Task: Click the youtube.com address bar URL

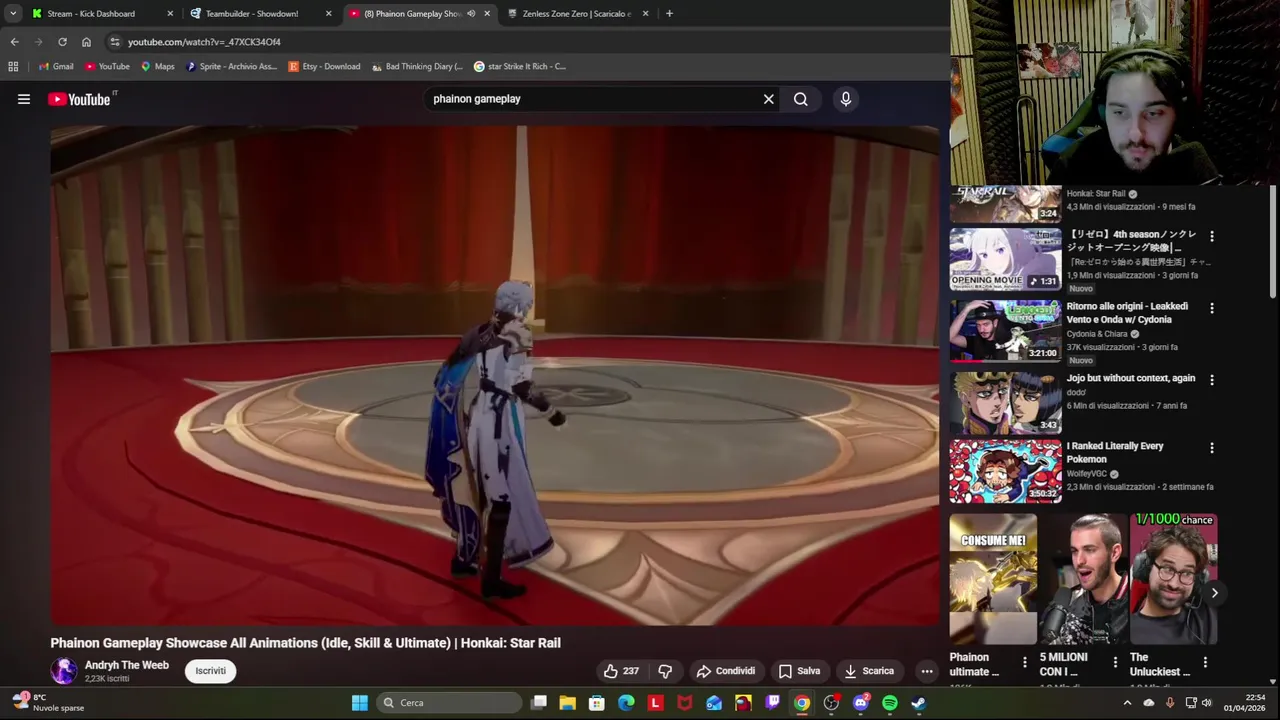Action: click(204, 42)
